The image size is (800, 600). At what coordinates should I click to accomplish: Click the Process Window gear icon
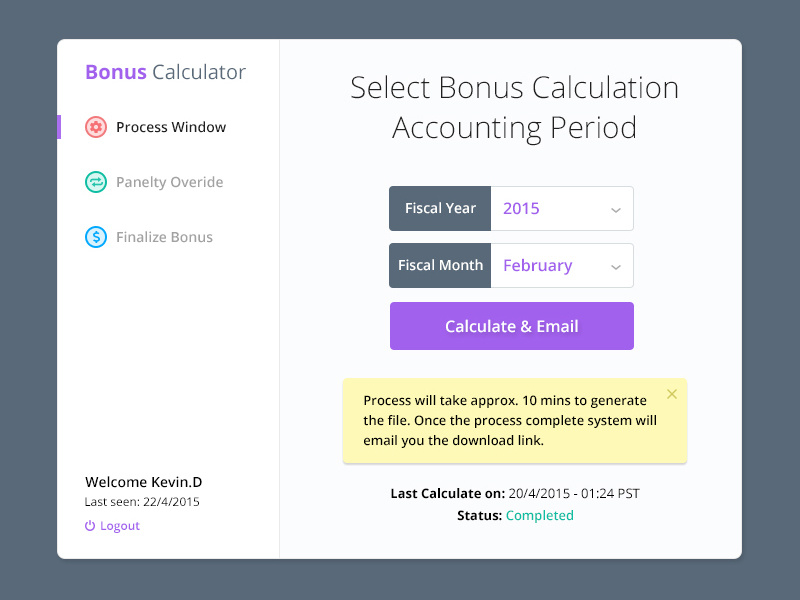point(96,127)
